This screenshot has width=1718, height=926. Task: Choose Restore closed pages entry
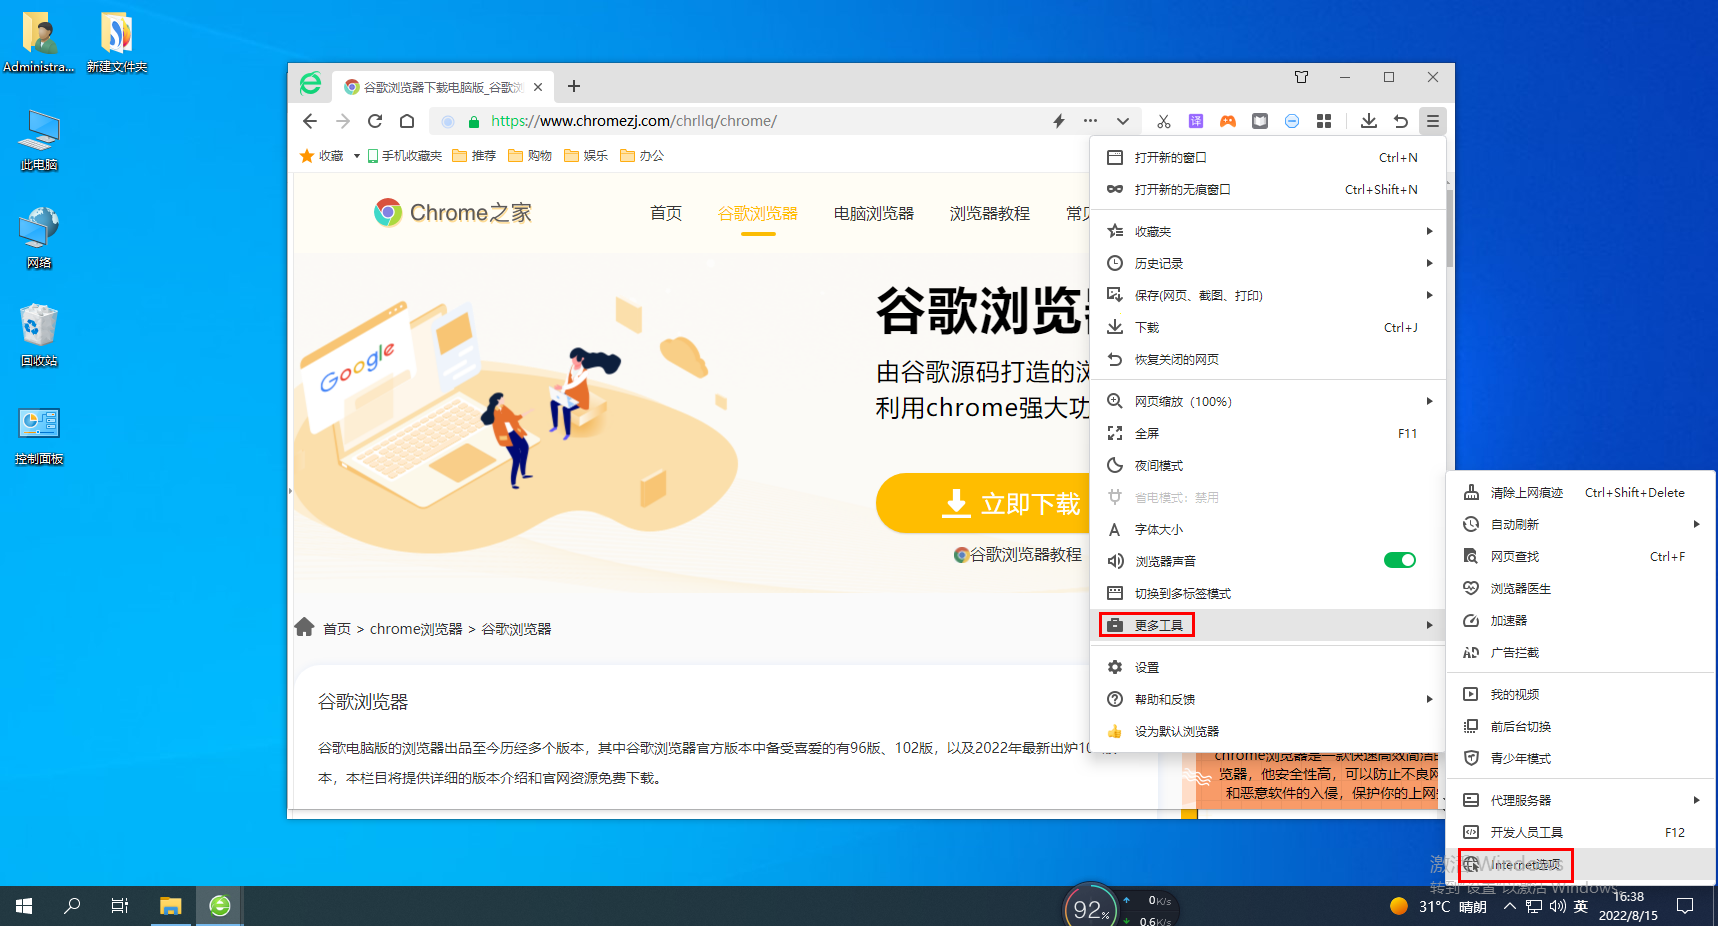click(1267, 359)
